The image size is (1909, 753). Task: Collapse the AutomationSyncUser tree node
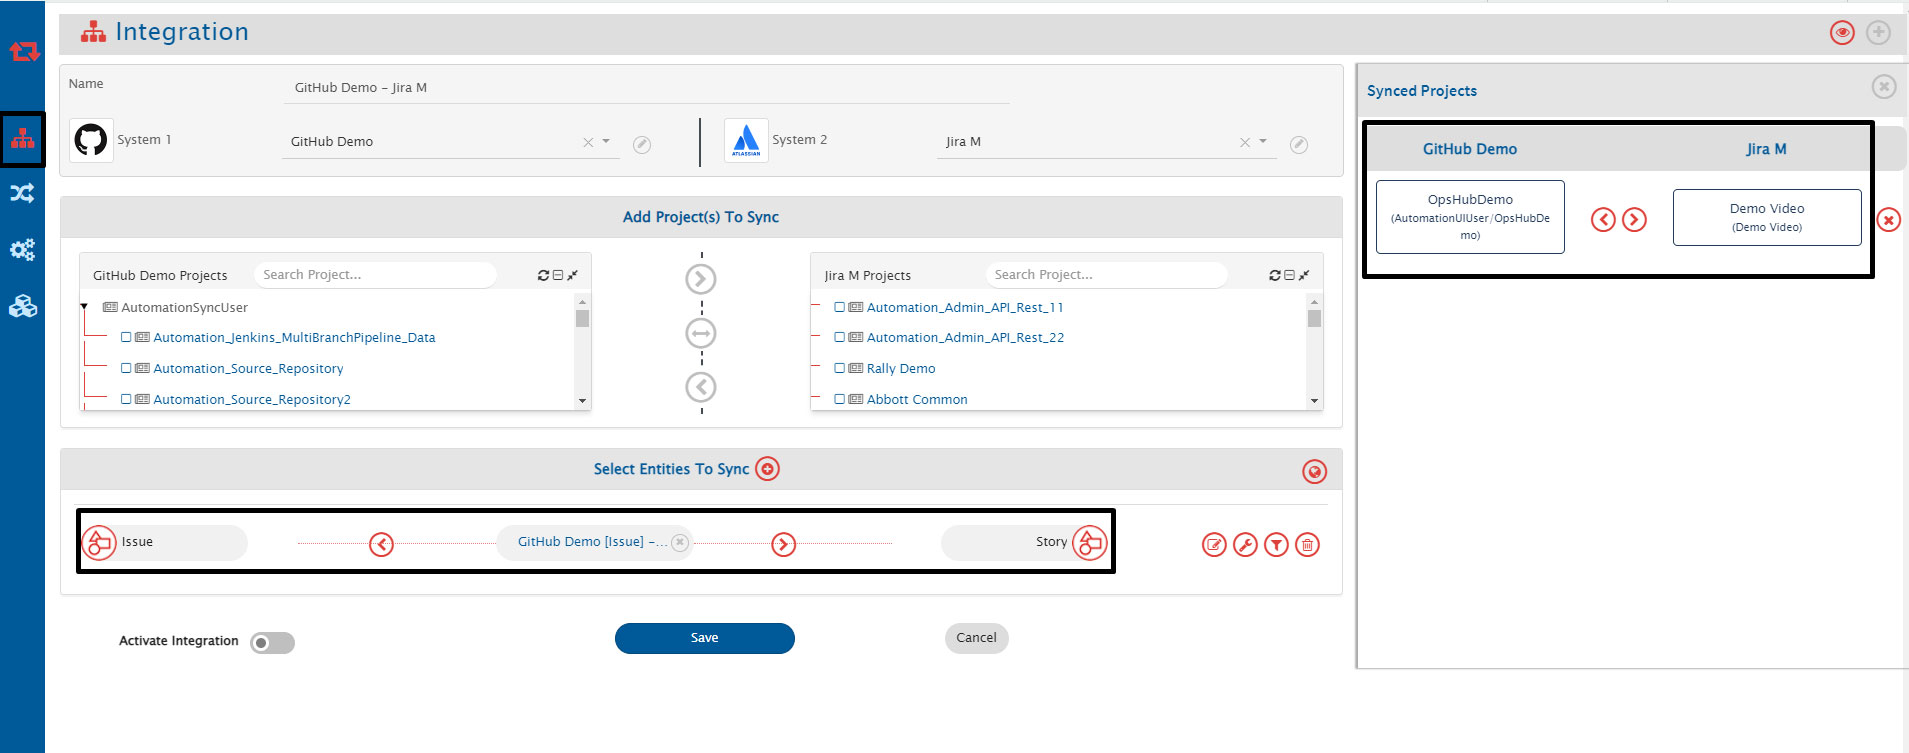point(84,307)
